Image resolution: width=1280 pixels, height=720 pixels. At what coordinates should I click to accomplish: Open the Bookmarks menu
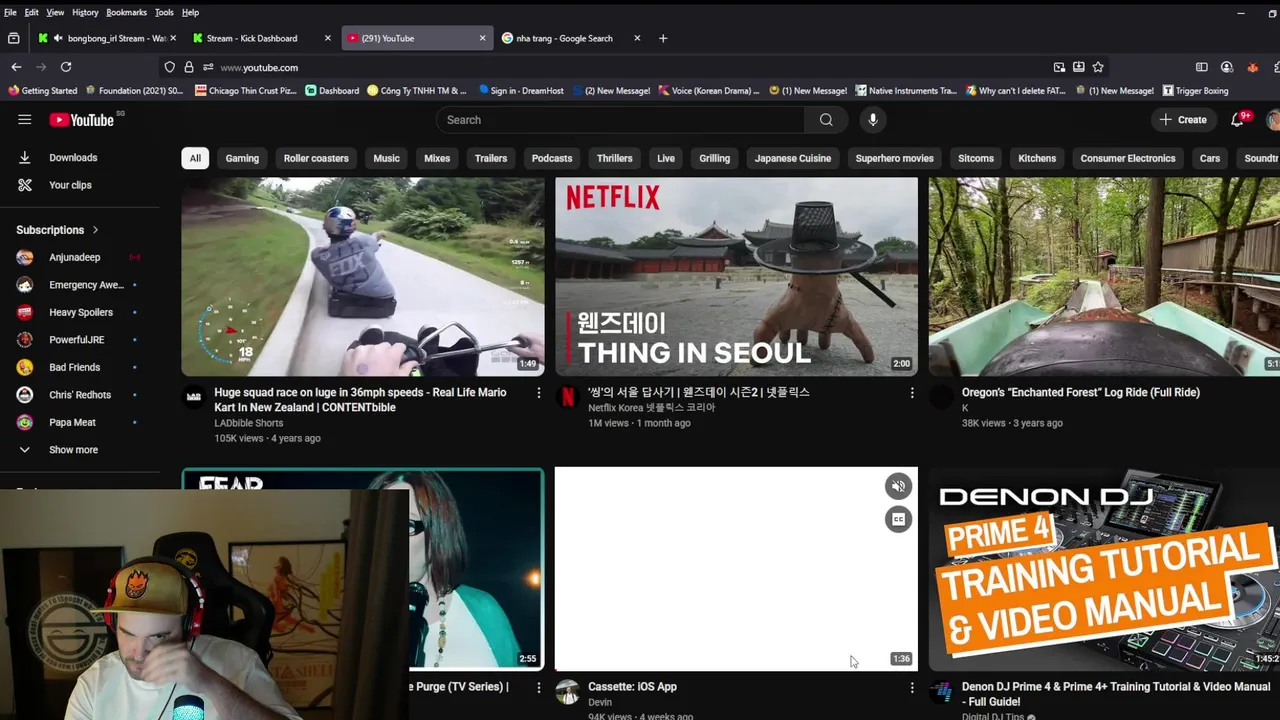pyautogui.click(x=126, y=12)
